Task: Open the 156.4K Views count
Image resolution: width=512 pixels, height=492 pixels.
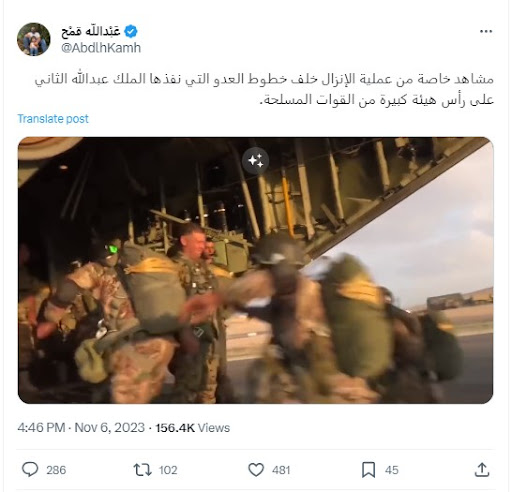Action: click(x=193, y=428)
